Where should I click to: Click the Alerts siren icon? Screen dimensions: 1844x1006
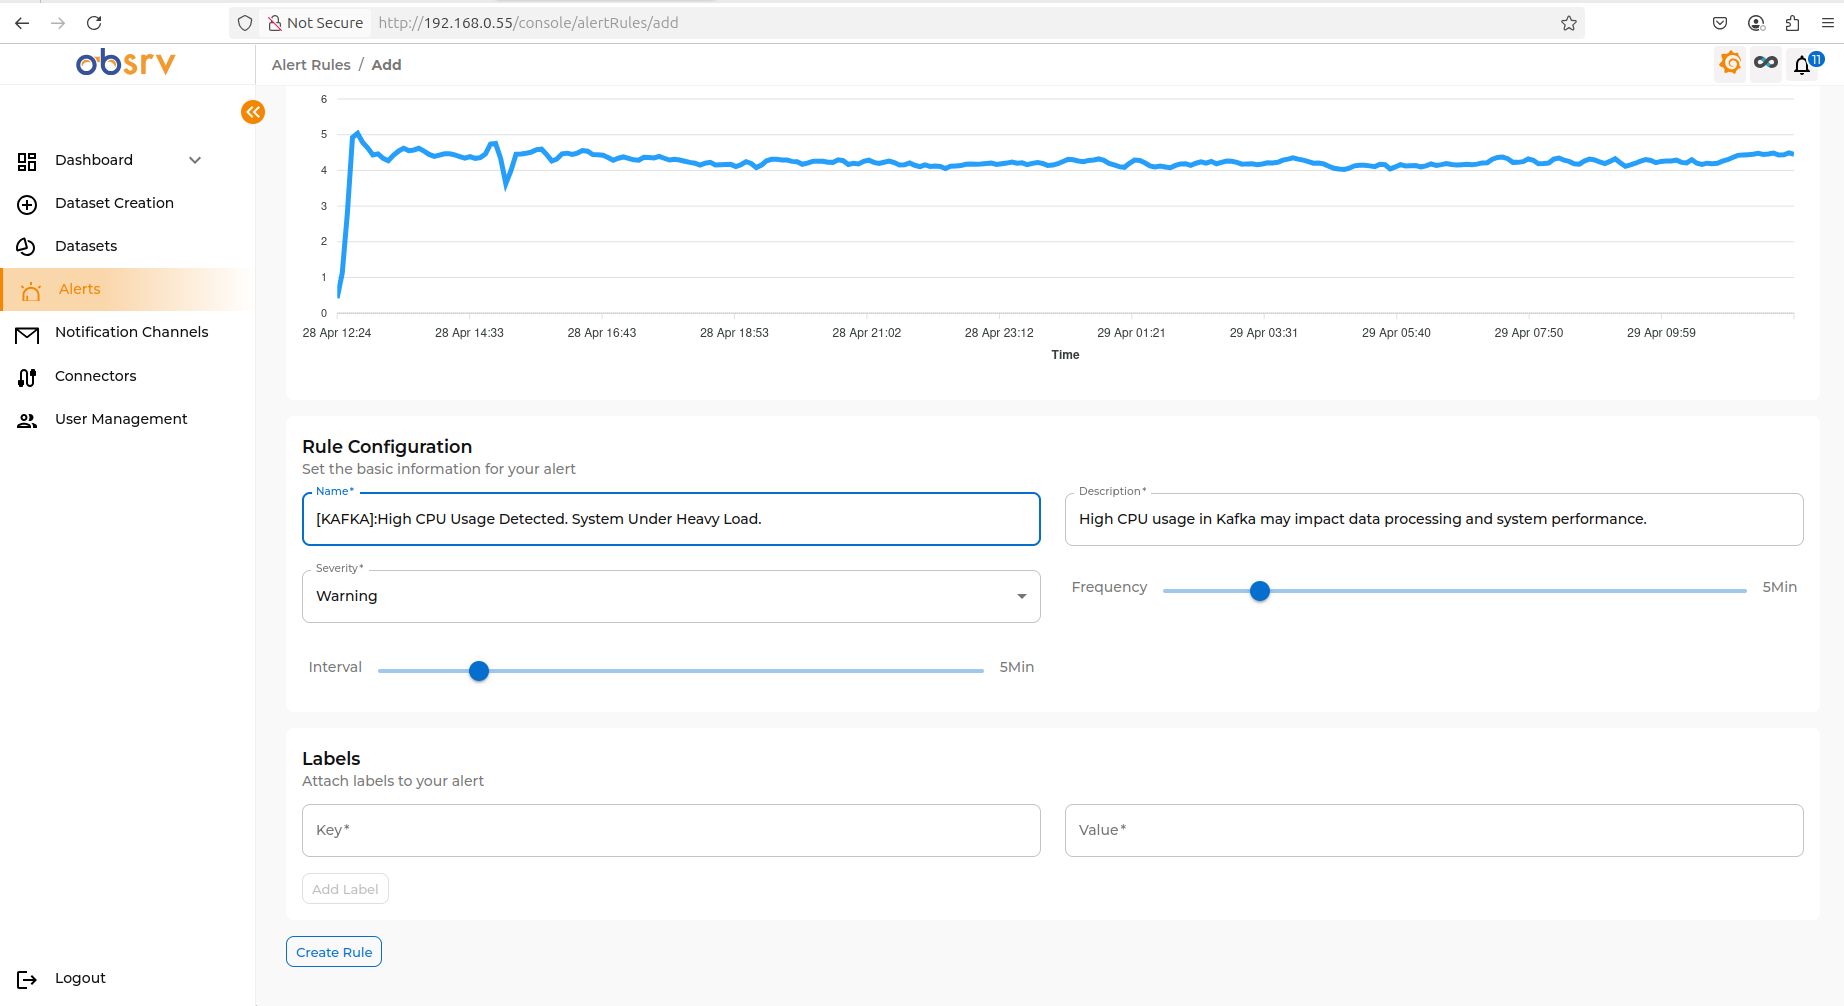coord(31,291)
